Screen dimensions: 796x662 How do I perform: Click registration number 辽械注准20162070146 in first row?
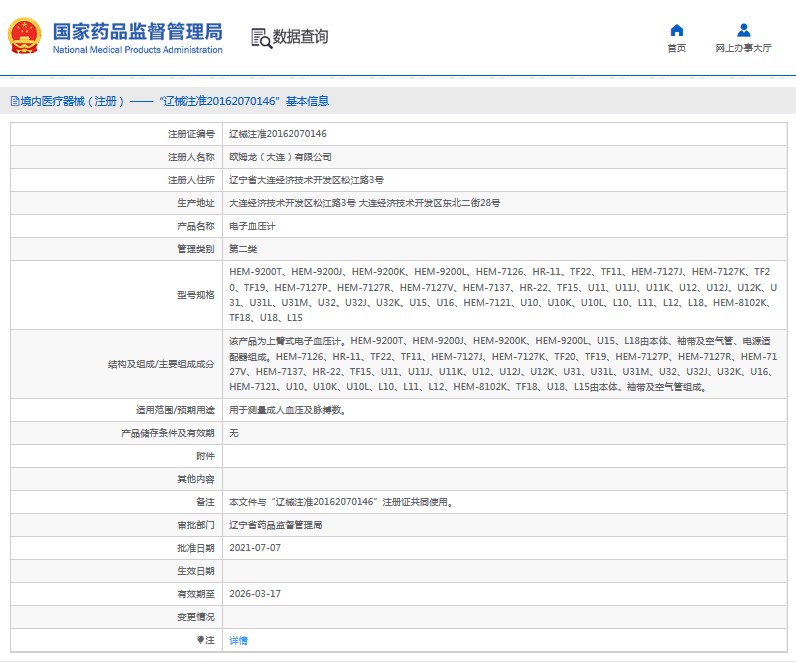point(278,134)
